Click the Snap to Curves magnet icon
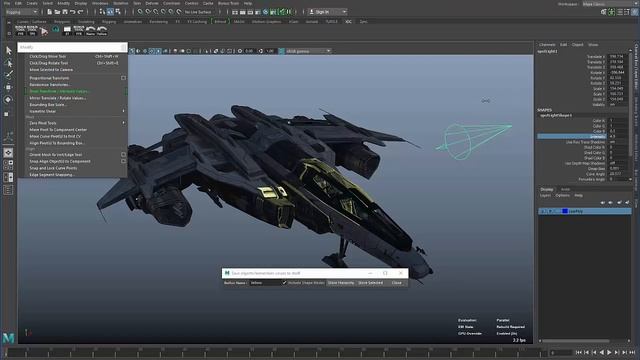 [148, 12]
